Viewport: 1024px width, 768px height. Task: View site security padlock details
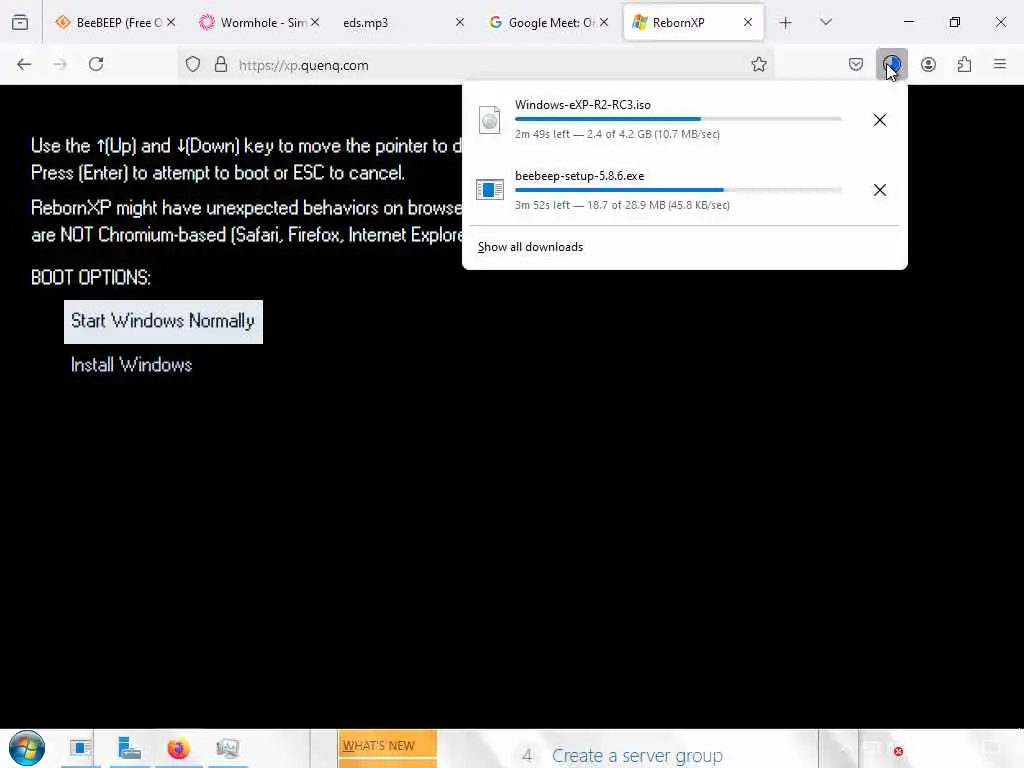click(221, 64)
